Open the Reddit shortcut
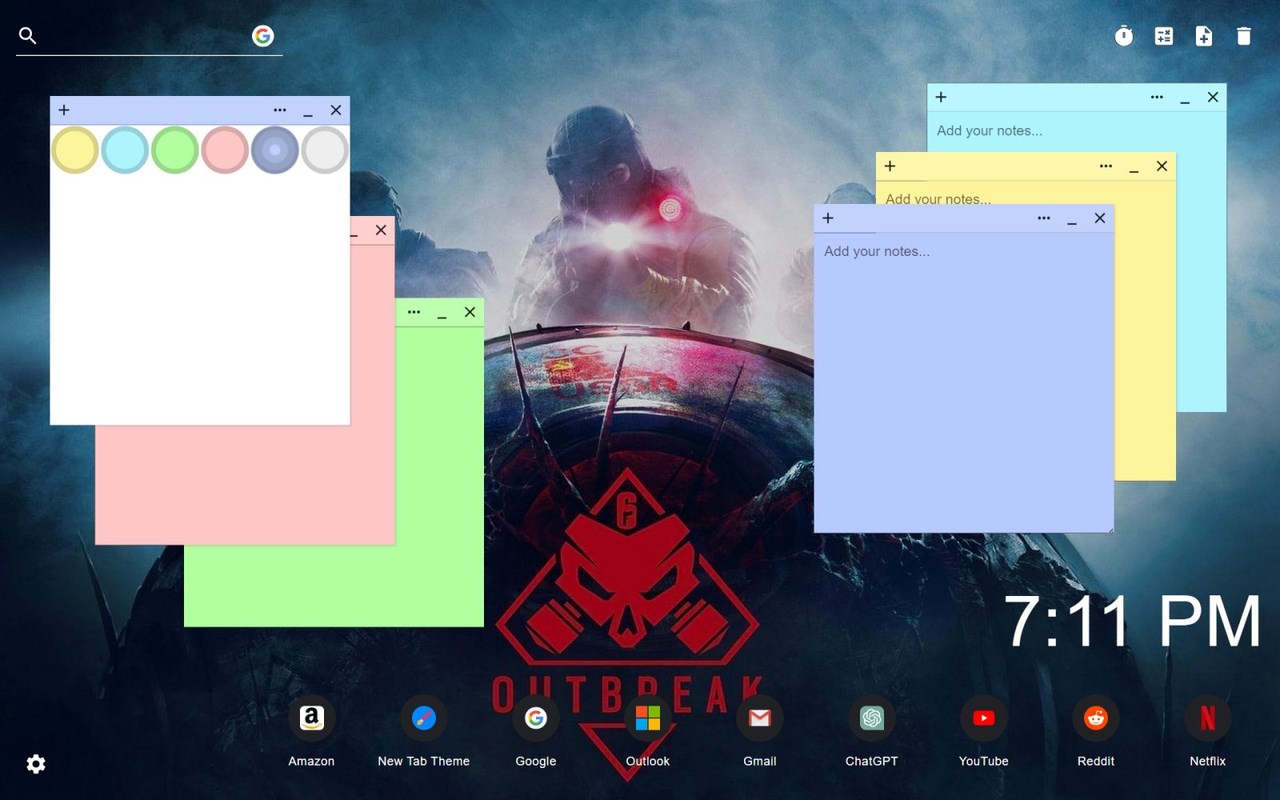The image size is (1280, 800). point(1096,718)
